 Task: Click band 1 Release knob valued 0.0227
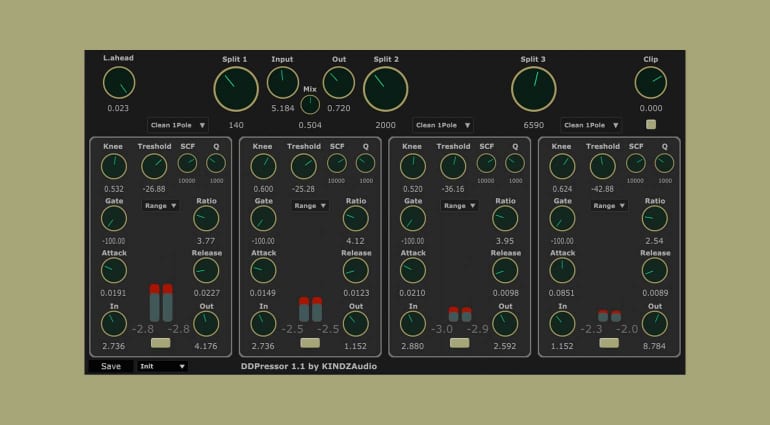click(x=206, y=270)
